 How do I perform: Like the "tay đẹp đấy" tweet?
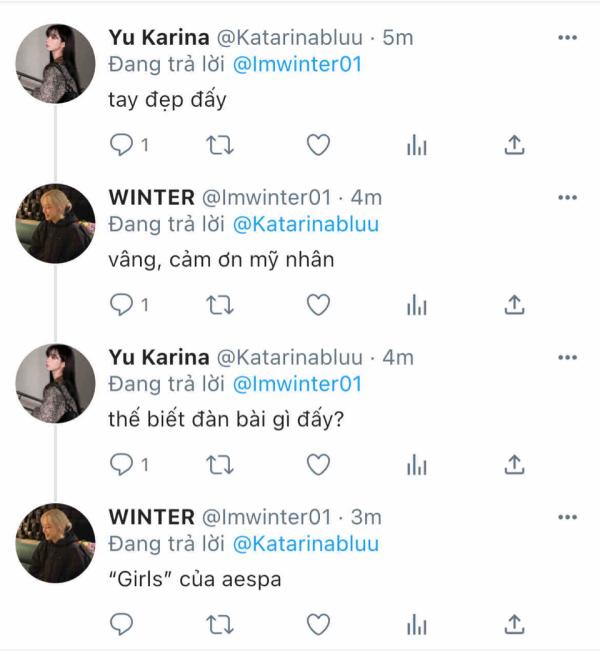(x=318, y=146)
